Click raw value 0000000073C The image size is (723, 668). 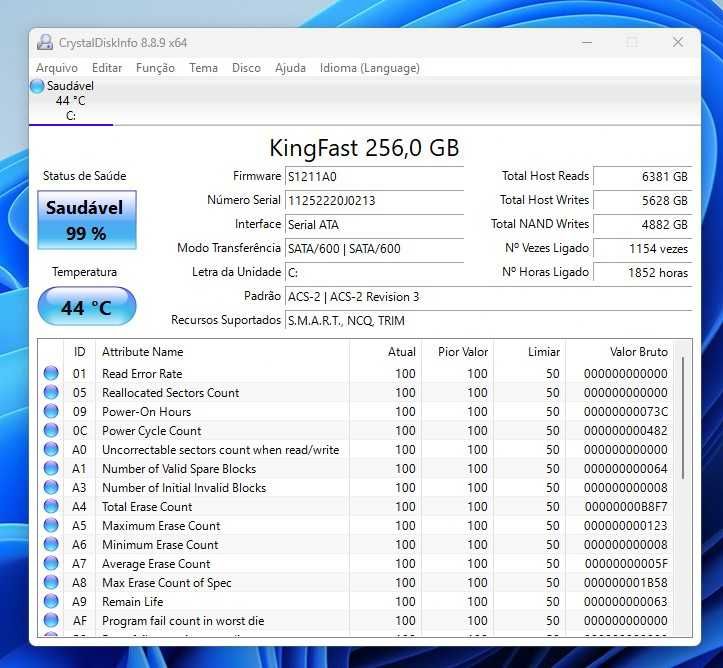(x=626, y=411)
